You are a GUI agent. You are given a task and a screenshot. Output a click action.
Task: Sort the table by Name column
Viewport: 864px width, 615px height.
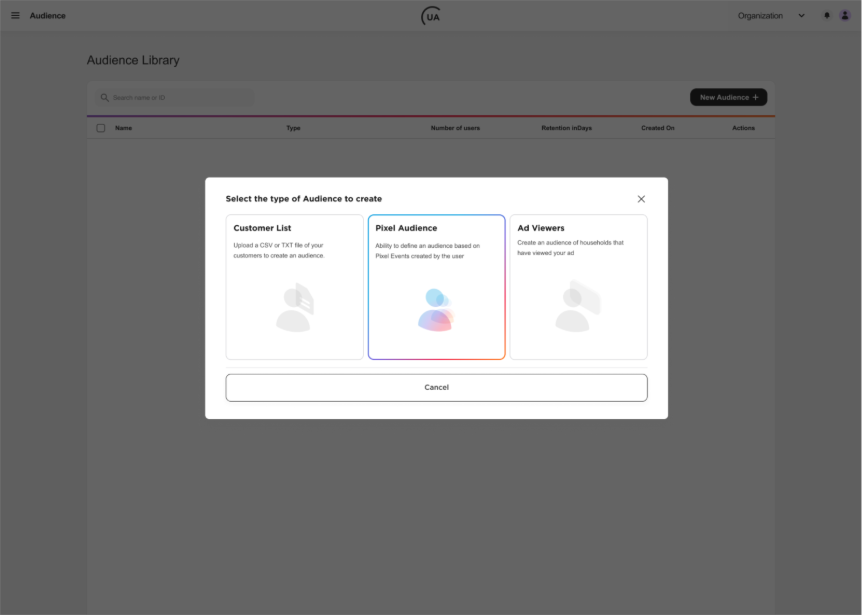pyautogui.click(x=122, y=128)
